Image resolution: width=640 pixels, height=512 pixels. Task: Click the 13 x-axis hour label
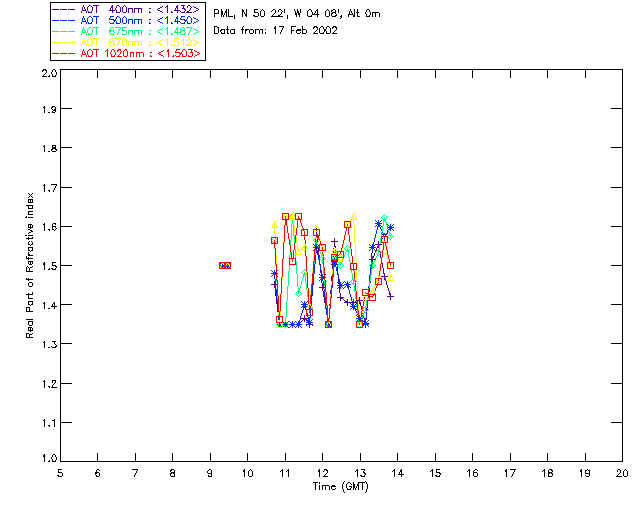[360, 473]
